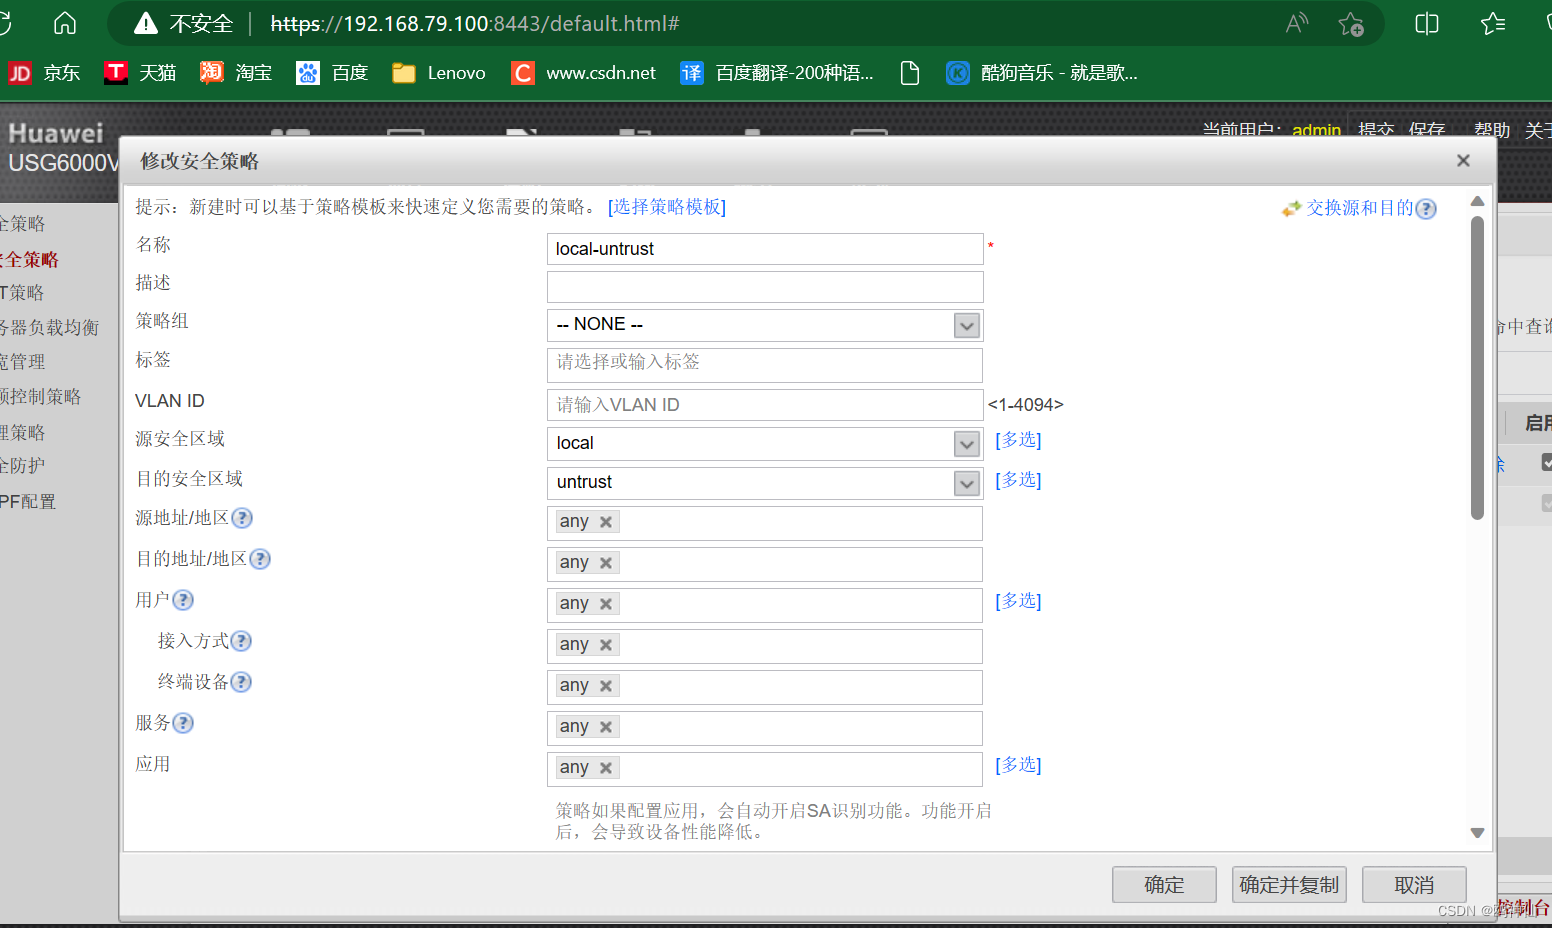This screenshot has width=1552, height=928.
Task: Click the browser address bar URL
Action: (x=475, y=23)
